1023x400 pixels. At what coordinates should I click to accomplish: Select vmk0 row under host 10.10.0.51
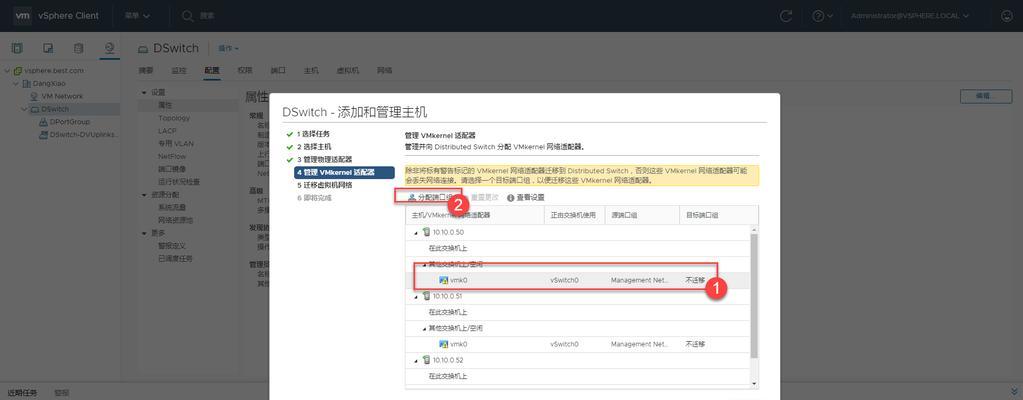pos(578,344)
